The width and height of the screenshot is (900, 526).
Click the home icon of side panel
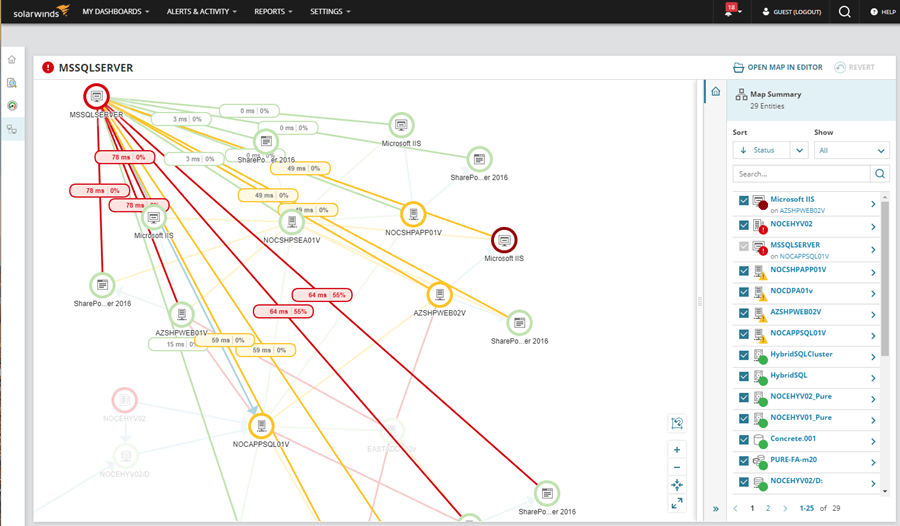tap(716, 91)
